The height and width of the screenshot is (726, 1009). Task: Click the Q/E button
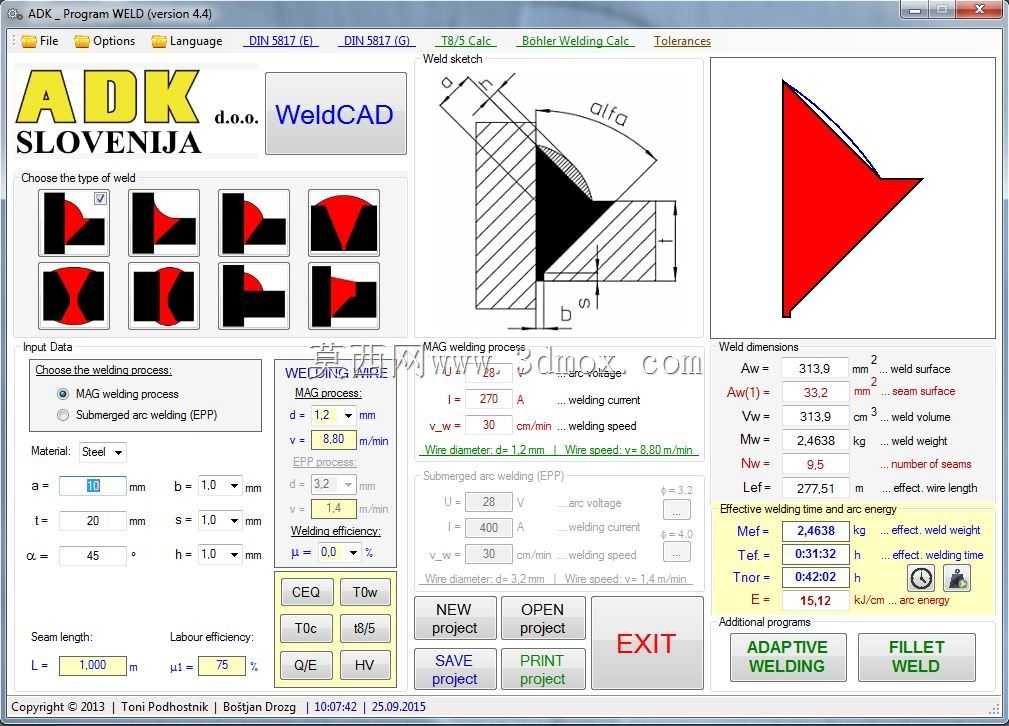click(x=306, y=665)
